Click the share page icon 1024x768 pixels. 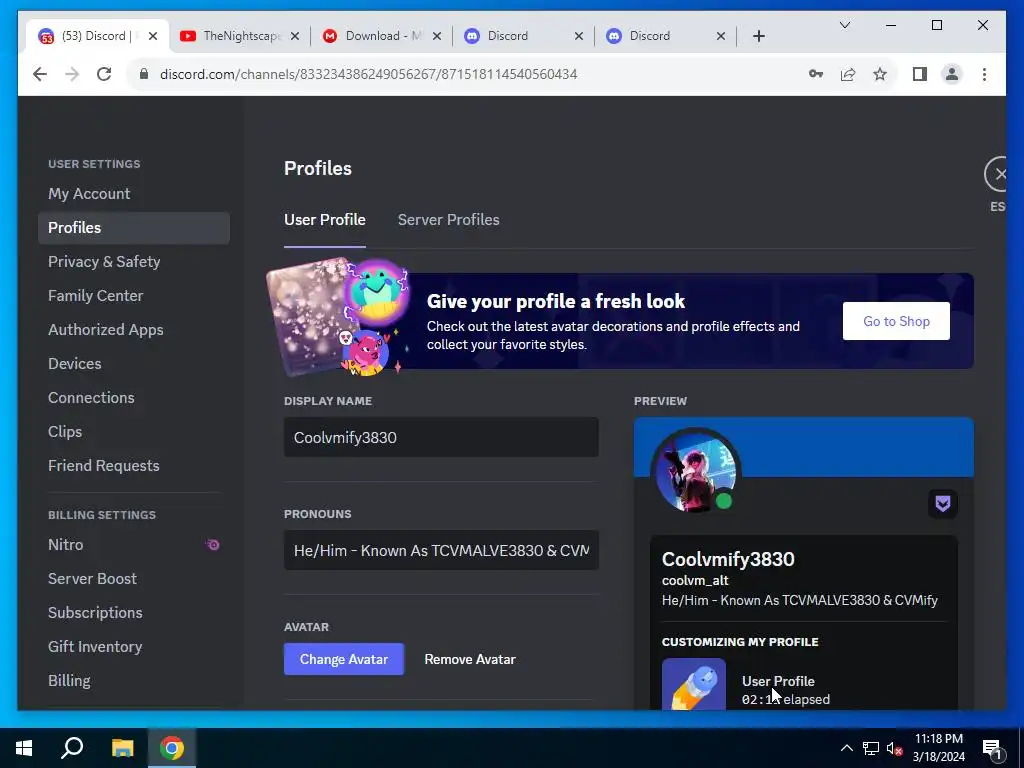pos(848,74)
